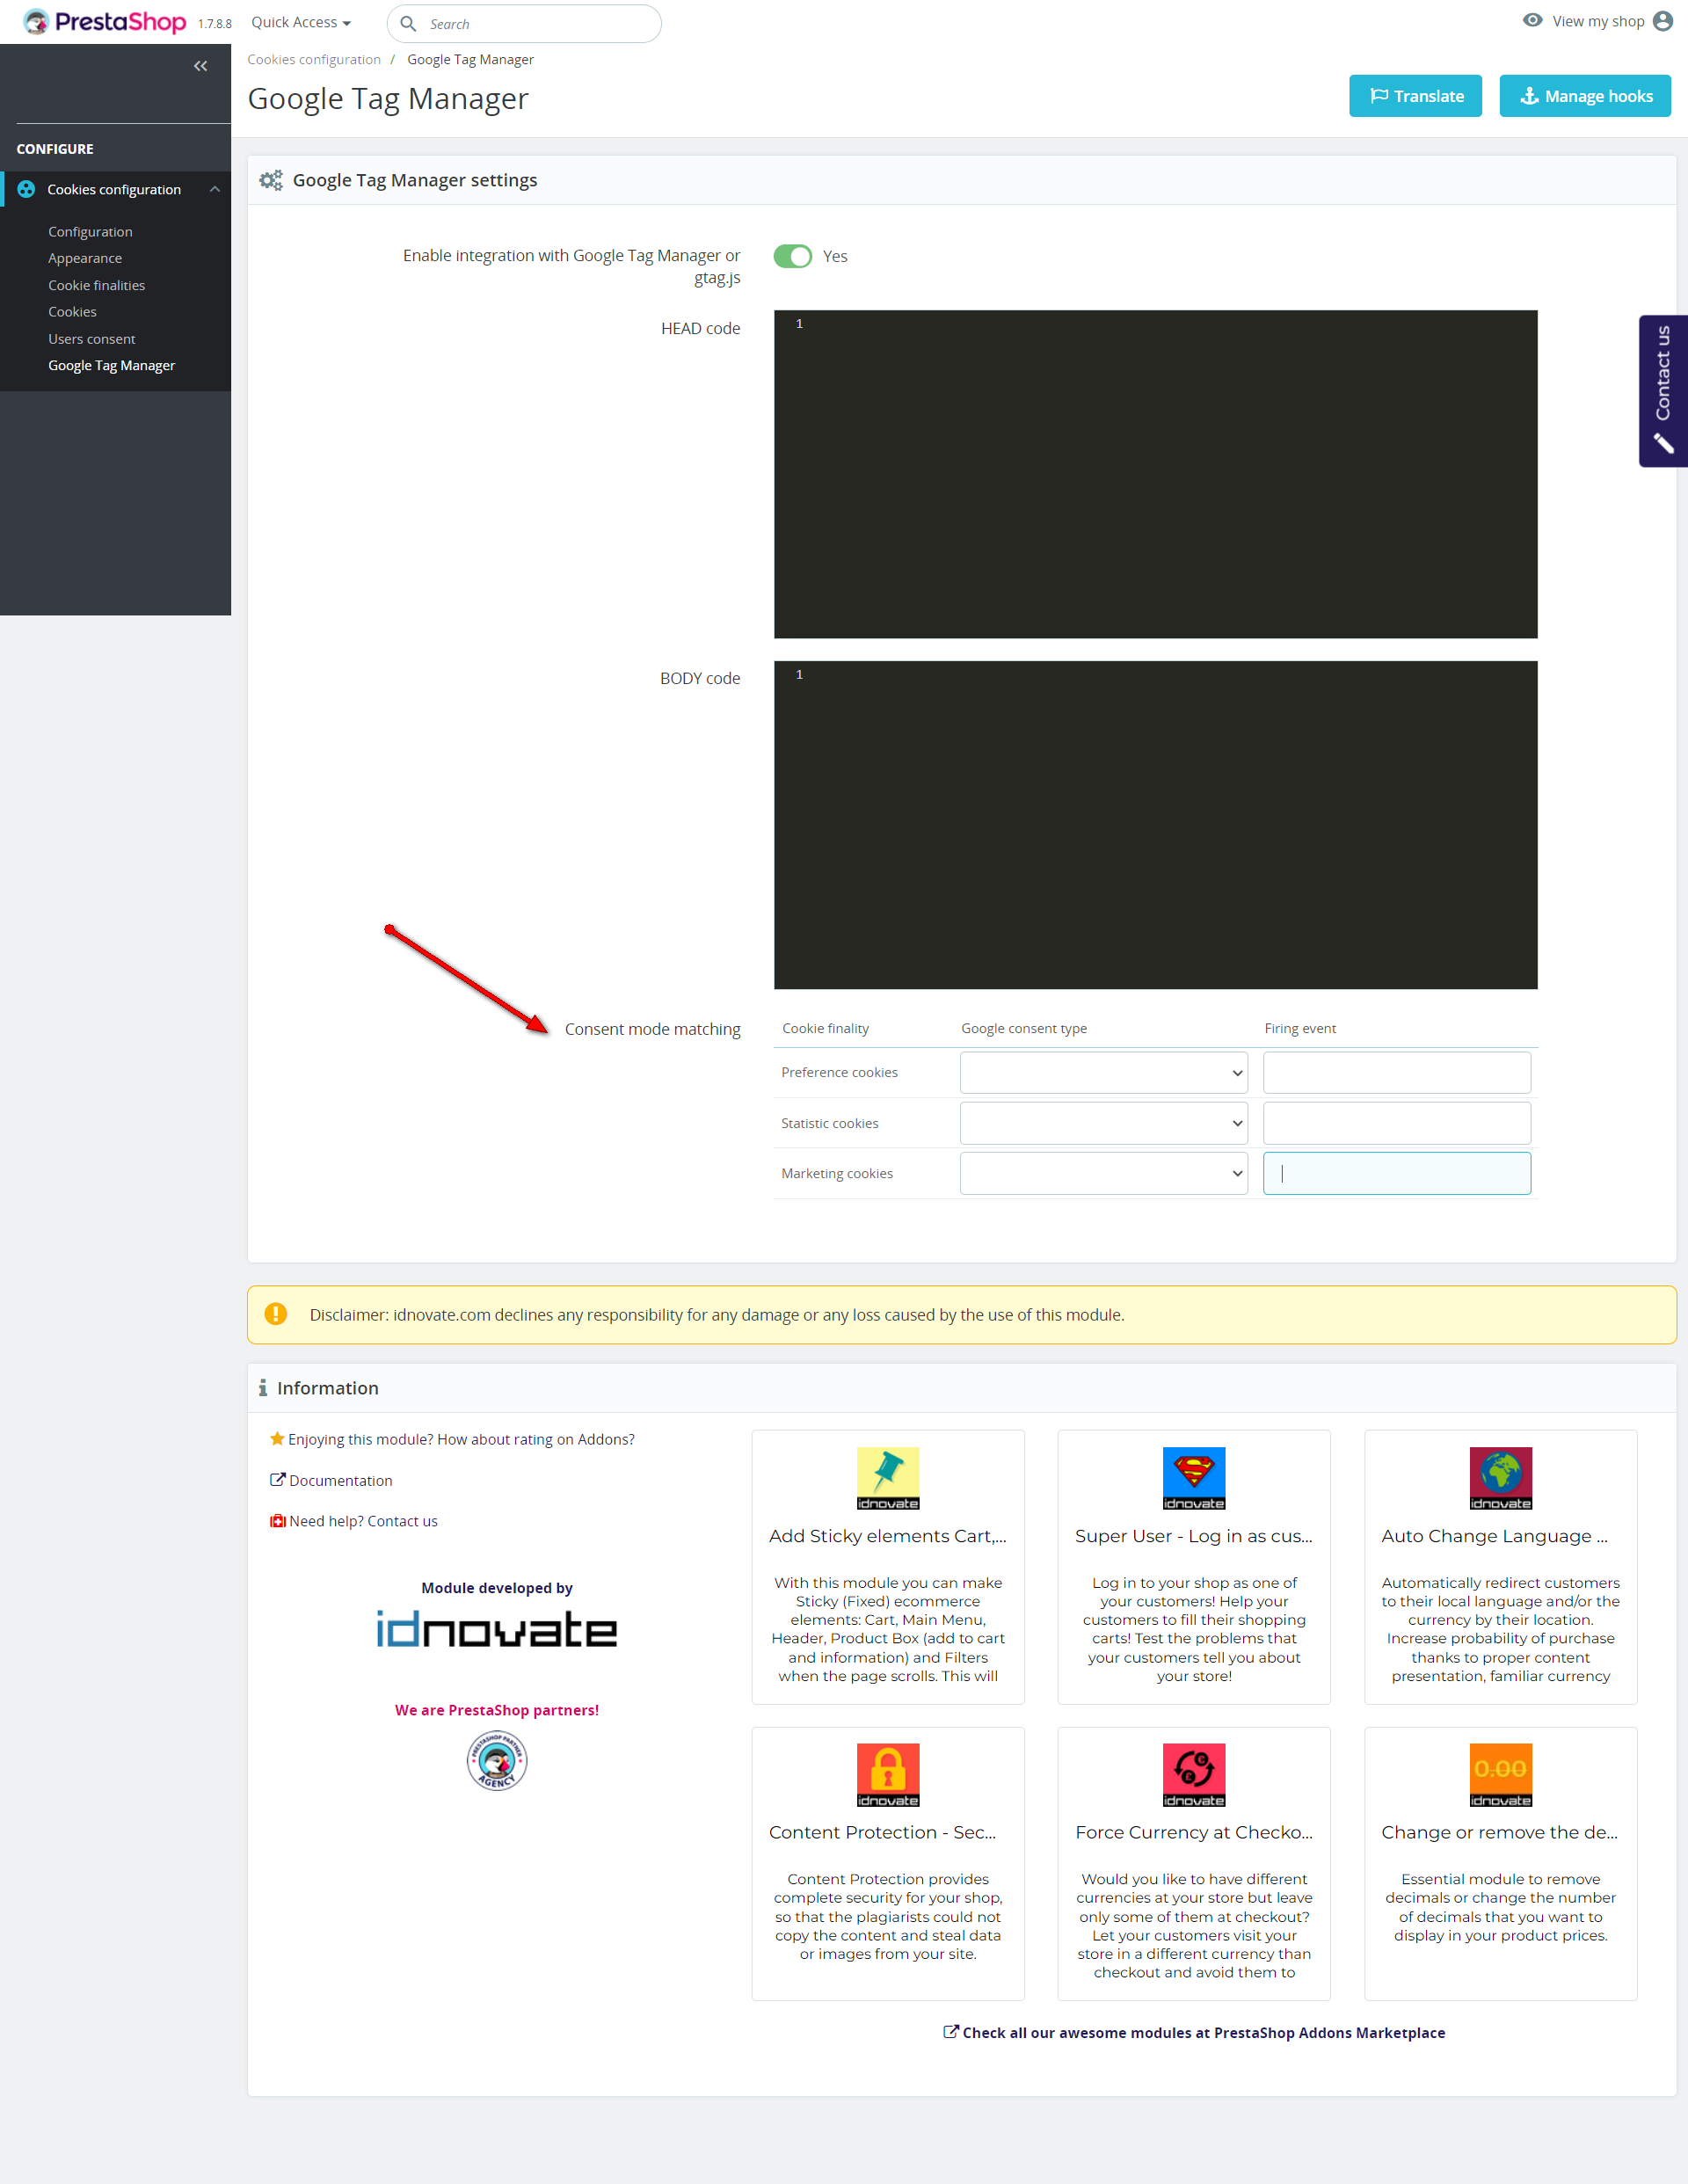Click the Force Currency module icon
Image resolution: width=1688 pixels, height=2184 pixels.
pyautogui.click(x=1193, y=1774)
